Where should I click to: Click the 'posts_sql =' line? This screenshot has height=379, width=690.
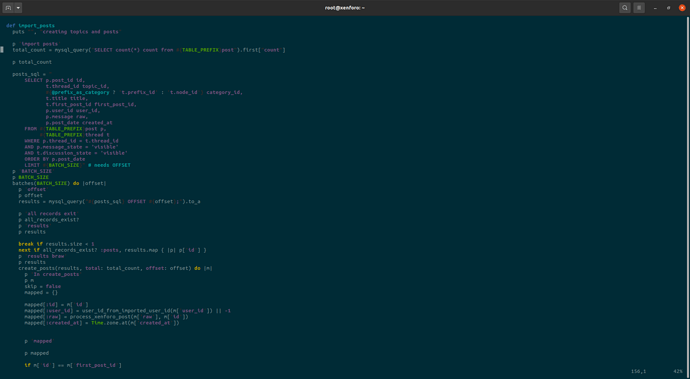32,74
